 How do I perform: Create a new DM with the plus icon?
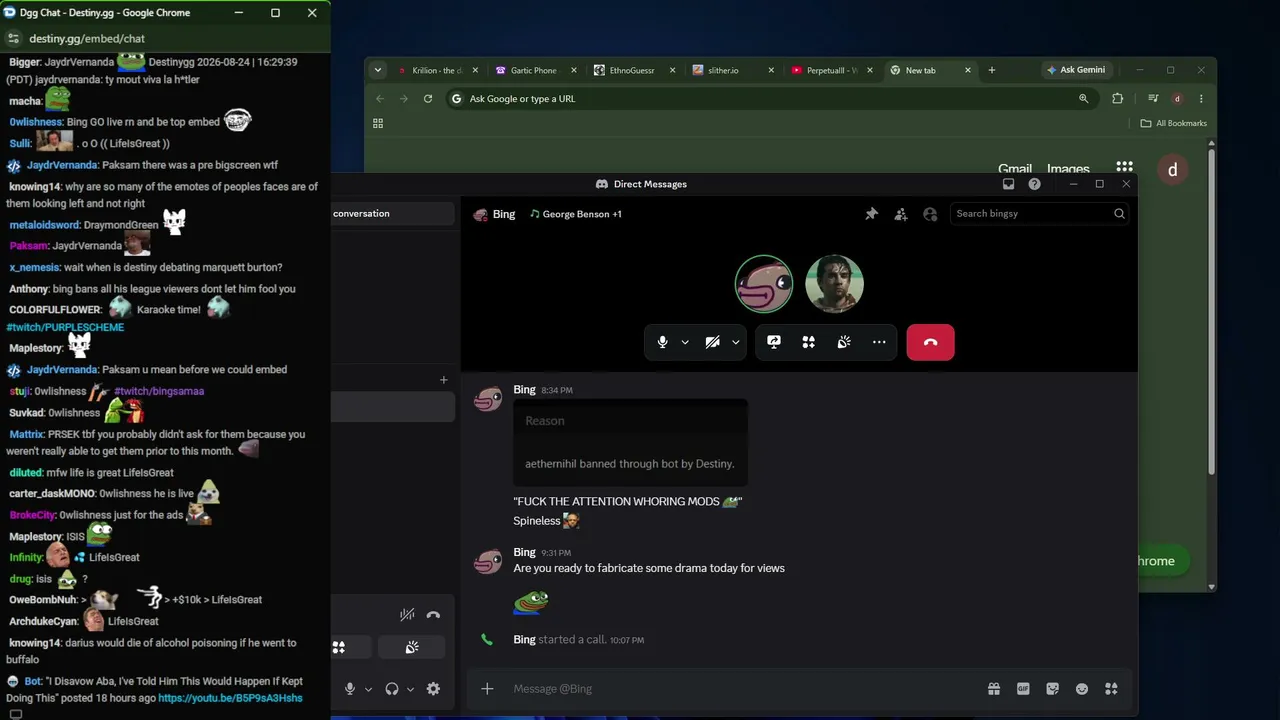coord(444,380)
